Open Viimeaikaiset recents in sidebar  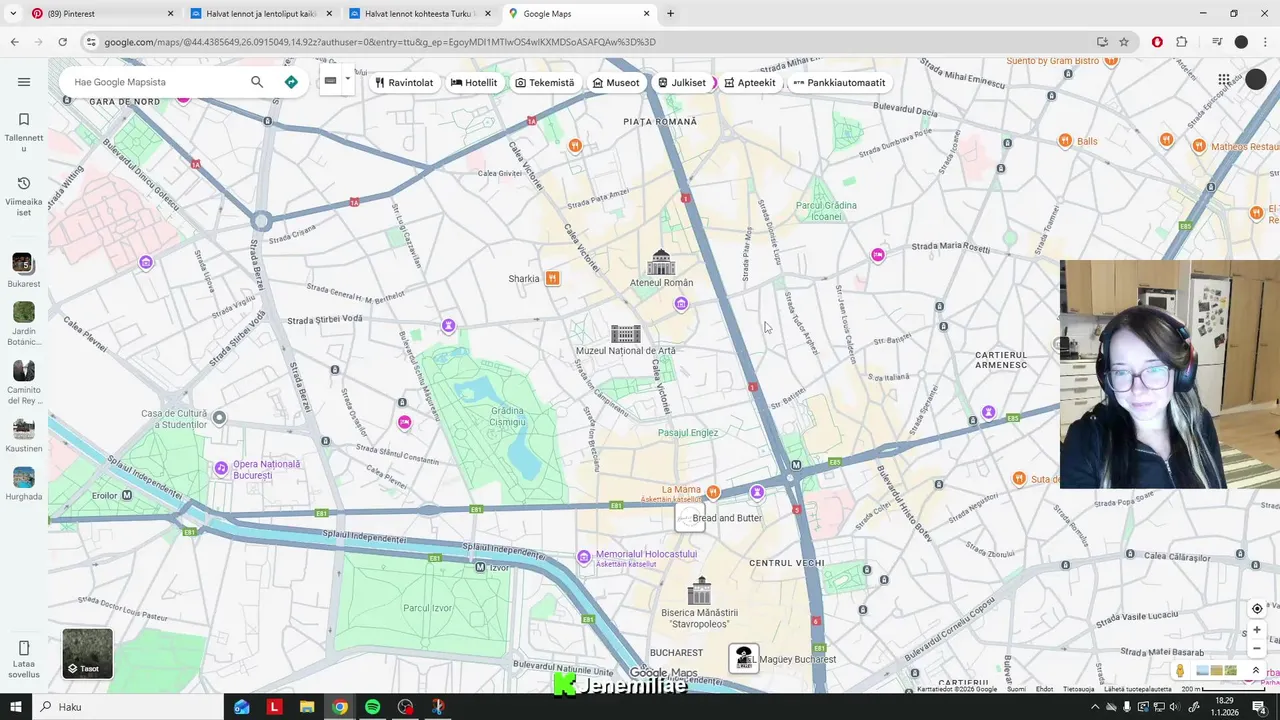point(24,196)
